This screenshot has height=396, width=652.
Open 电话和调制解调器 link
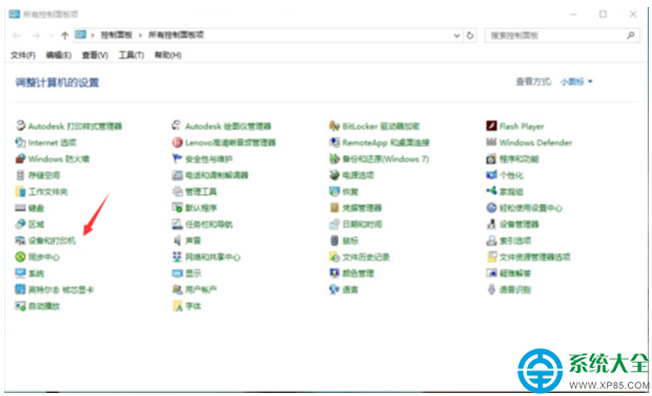(x=217, y=175)
